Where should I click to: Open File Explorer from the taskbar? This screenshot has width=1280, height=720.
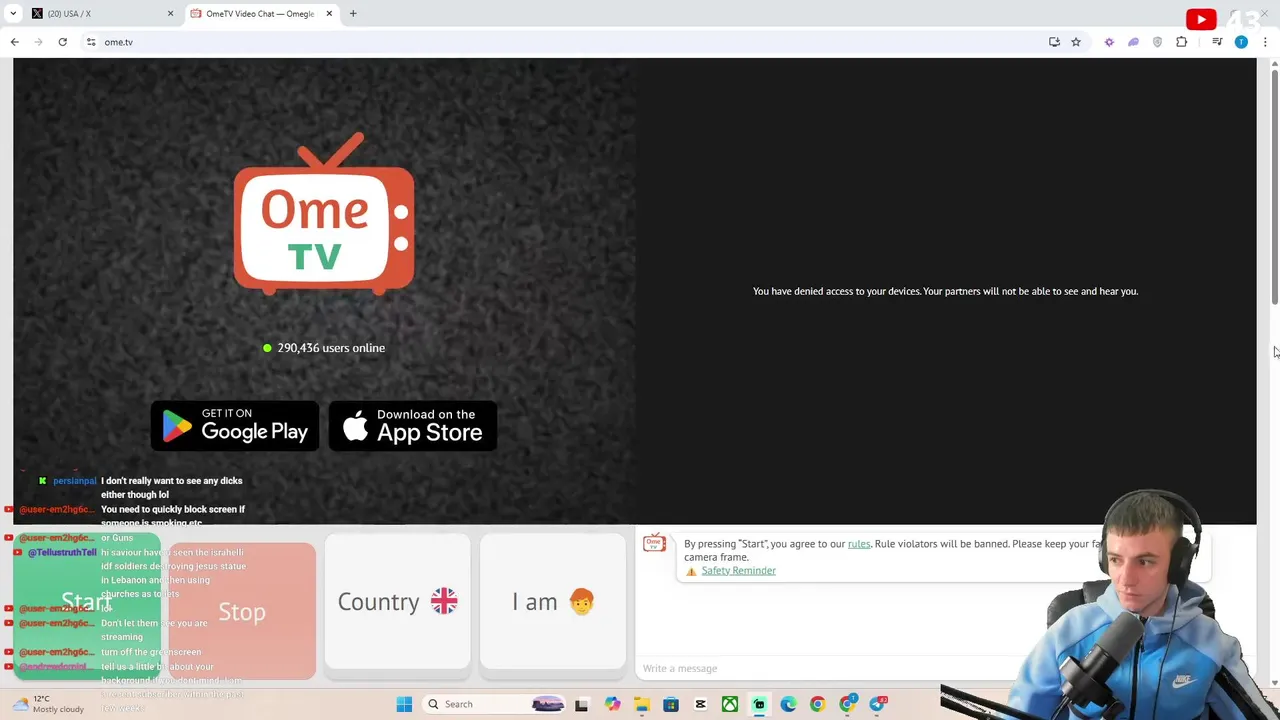pos(641,704)
